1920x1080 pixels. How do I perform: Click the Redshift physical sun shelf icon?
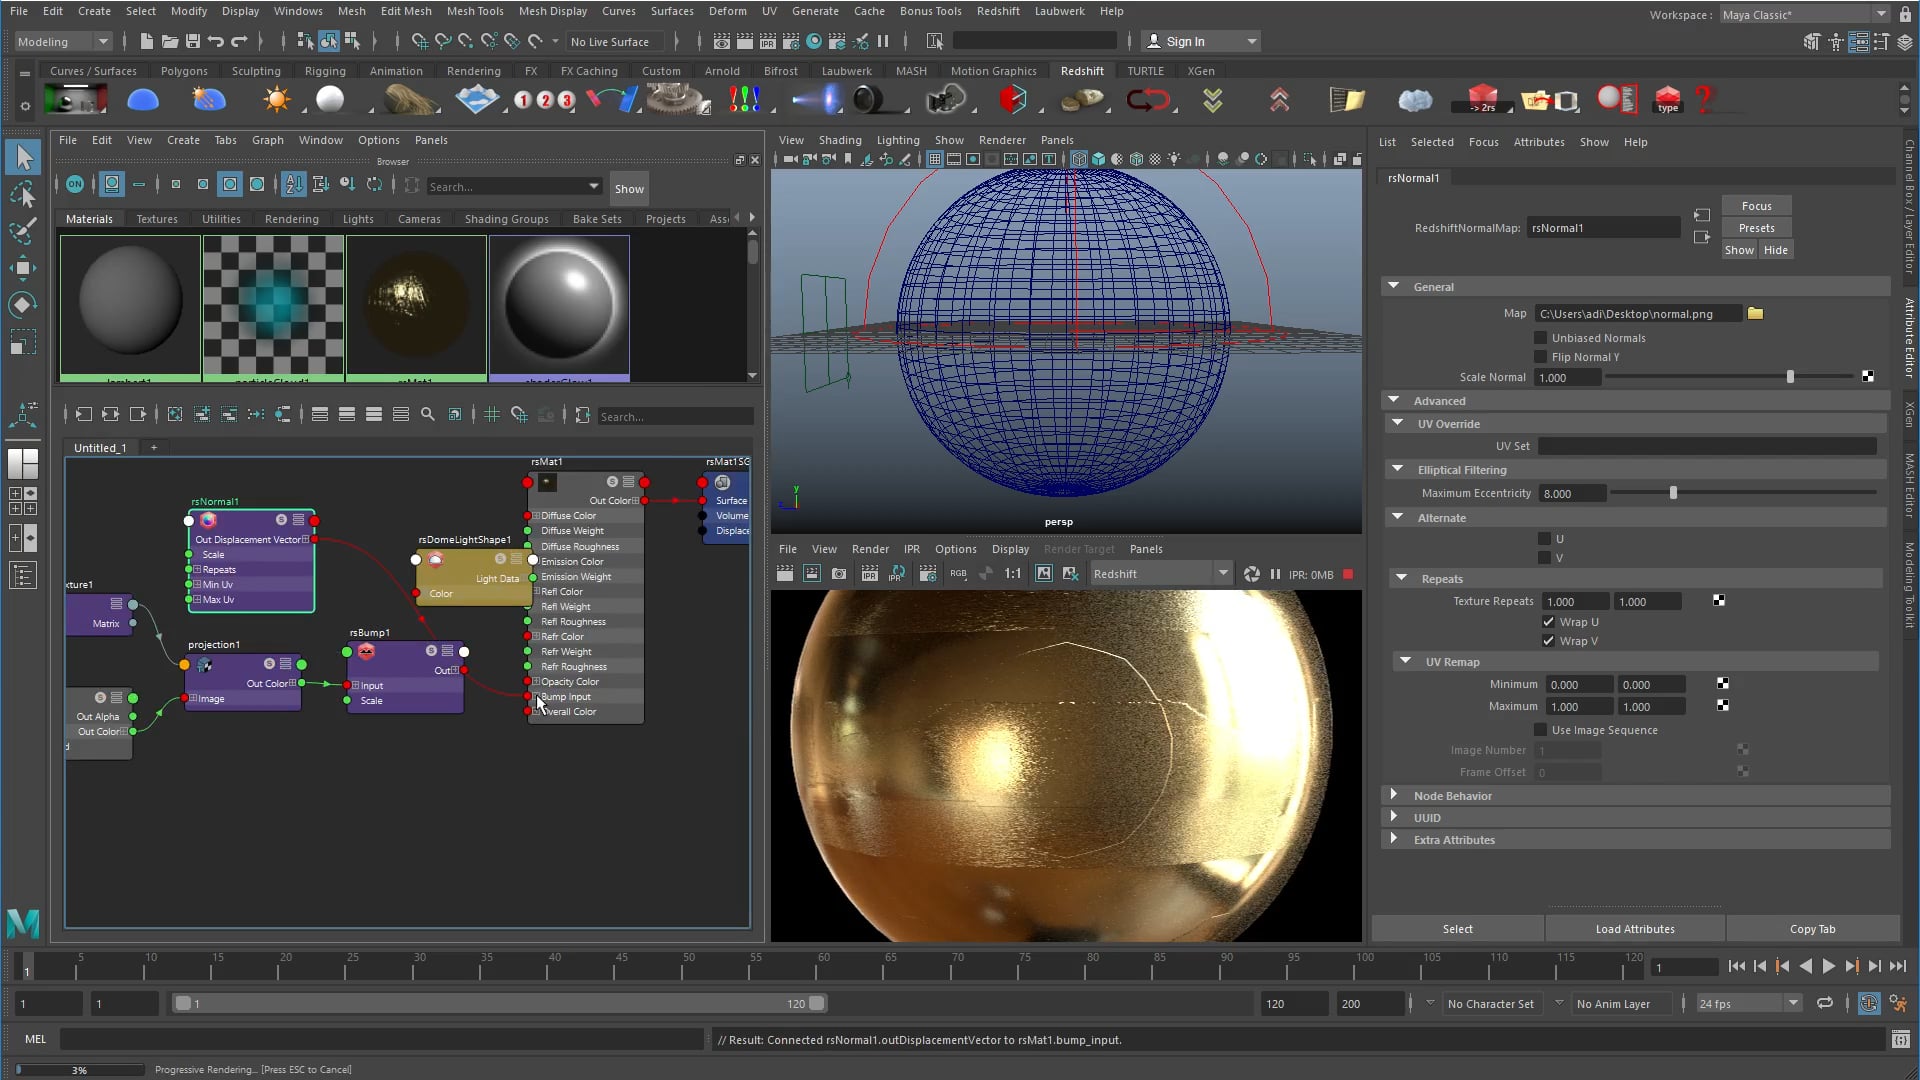(x=276, y=100)
